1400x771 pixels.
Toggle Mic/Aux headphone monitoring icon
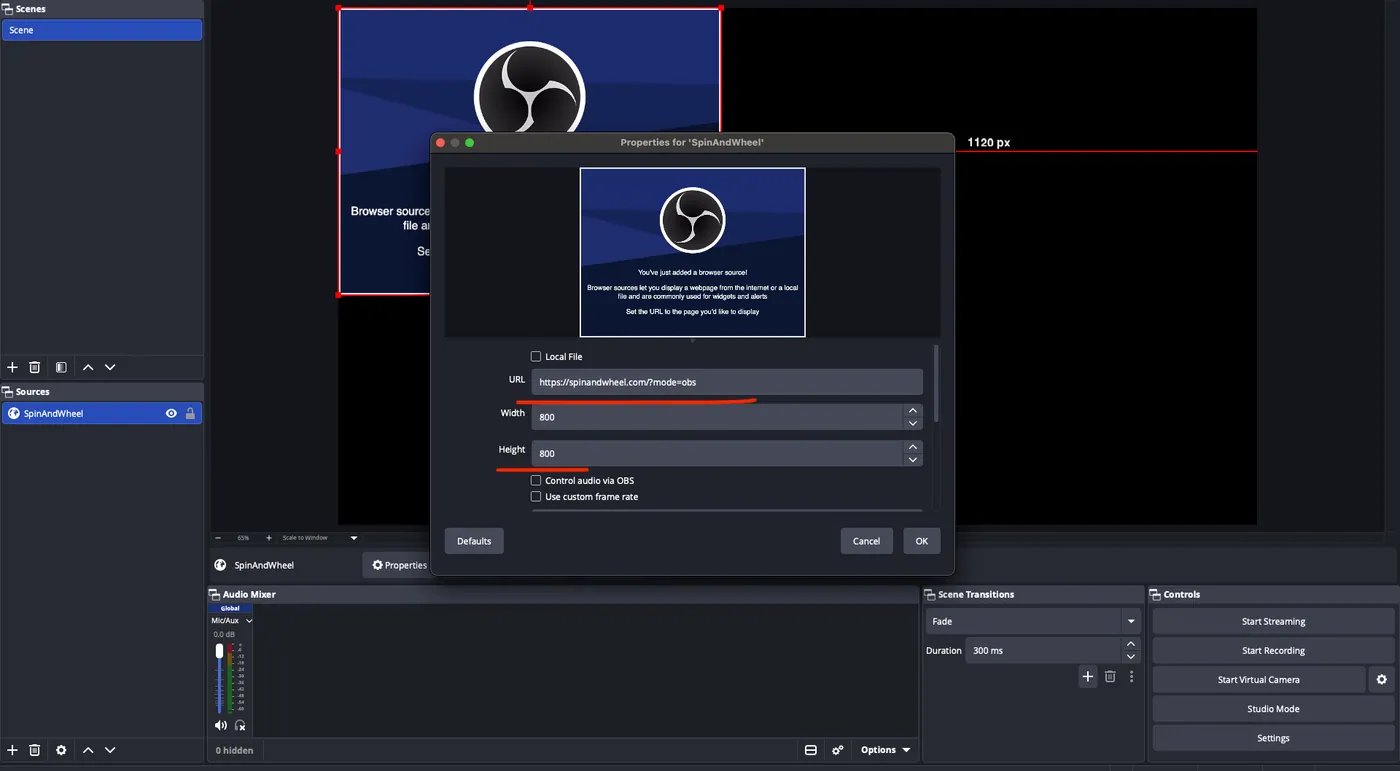click(x=240, y=725)
